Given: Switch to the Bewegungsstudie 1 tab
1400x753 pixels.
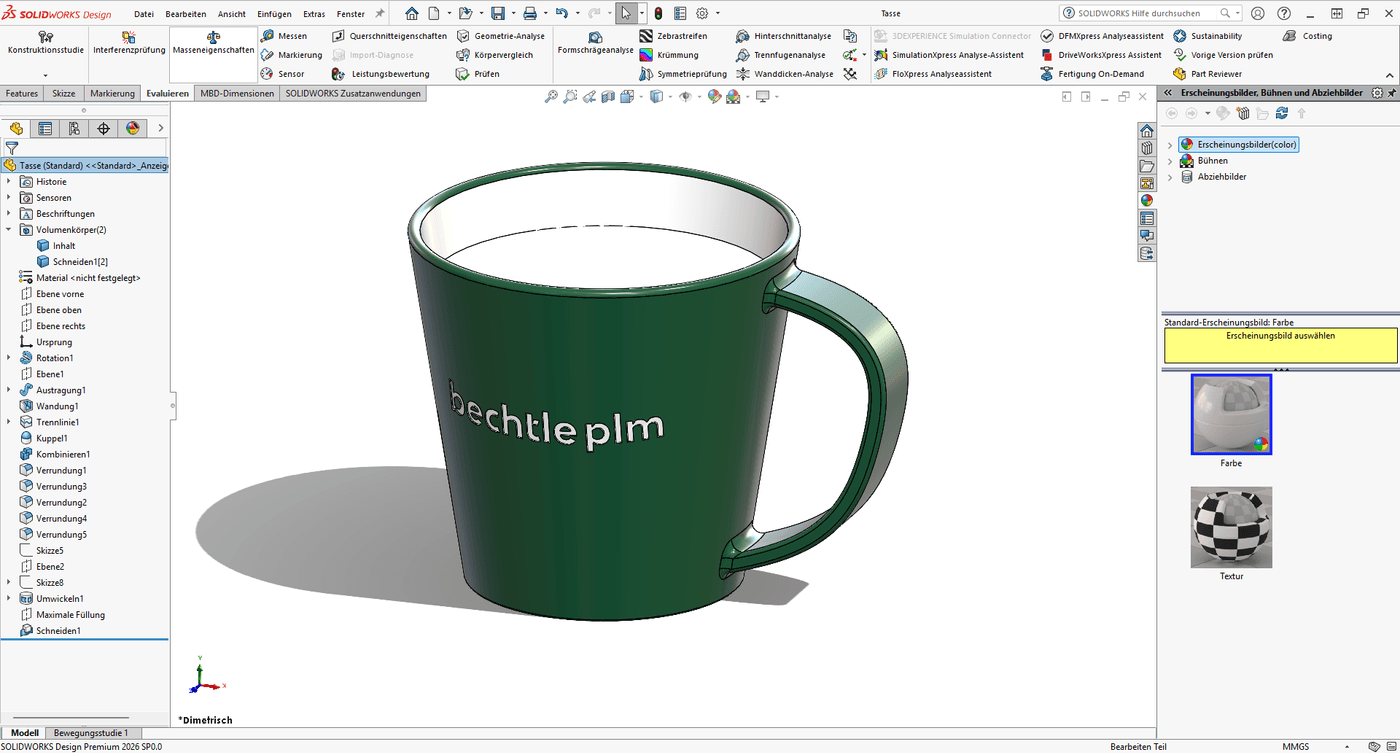Looking at the screenshot, I should [92, 732].
